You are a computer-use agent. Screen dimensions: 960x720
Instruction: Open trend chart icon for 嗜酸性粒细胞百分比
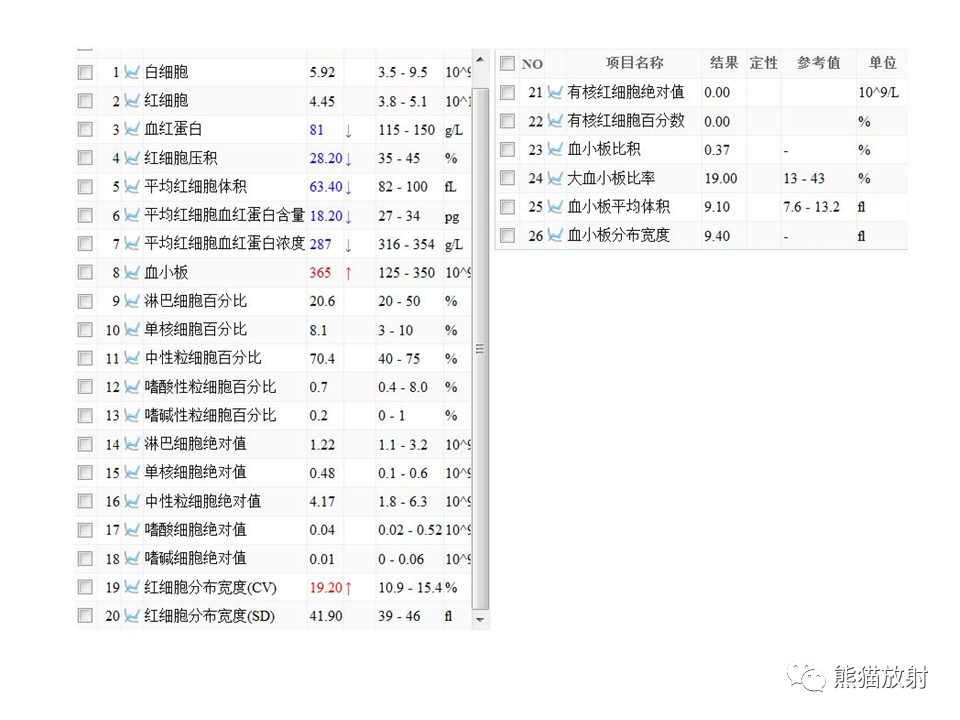point(132,387)
